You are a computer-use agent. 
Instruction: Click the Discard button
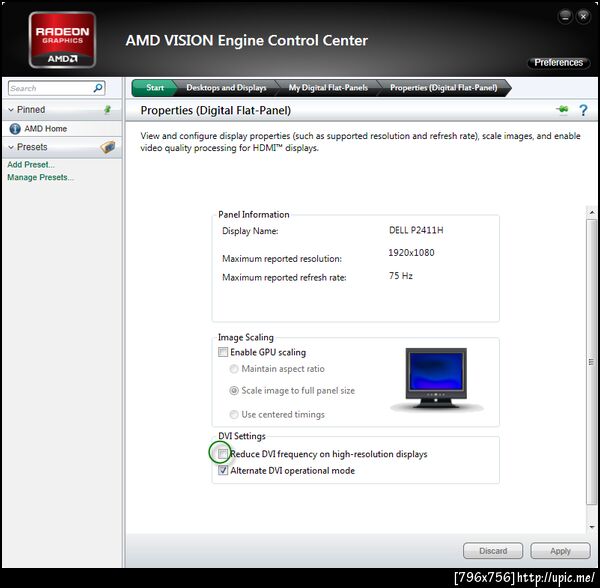click(x=493, y=551)
